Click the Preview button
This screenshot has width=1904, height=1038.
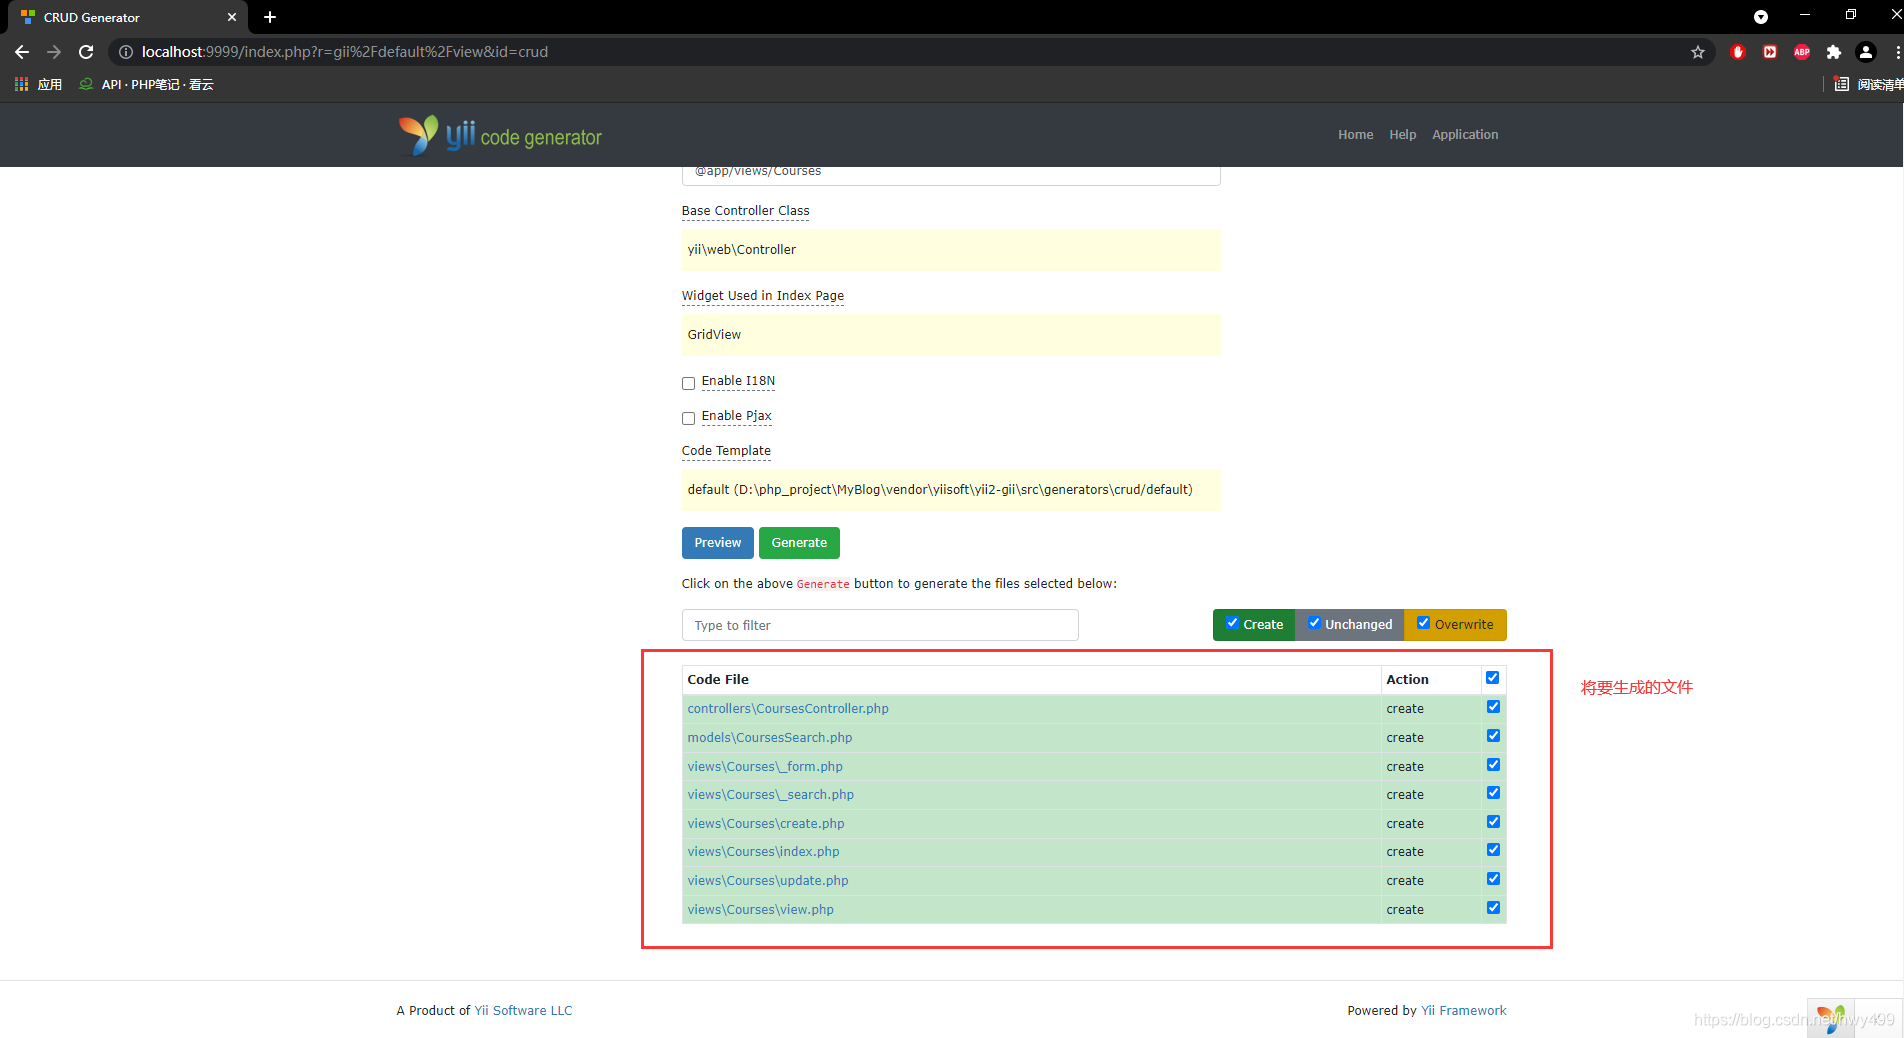[x=718, y=543]
